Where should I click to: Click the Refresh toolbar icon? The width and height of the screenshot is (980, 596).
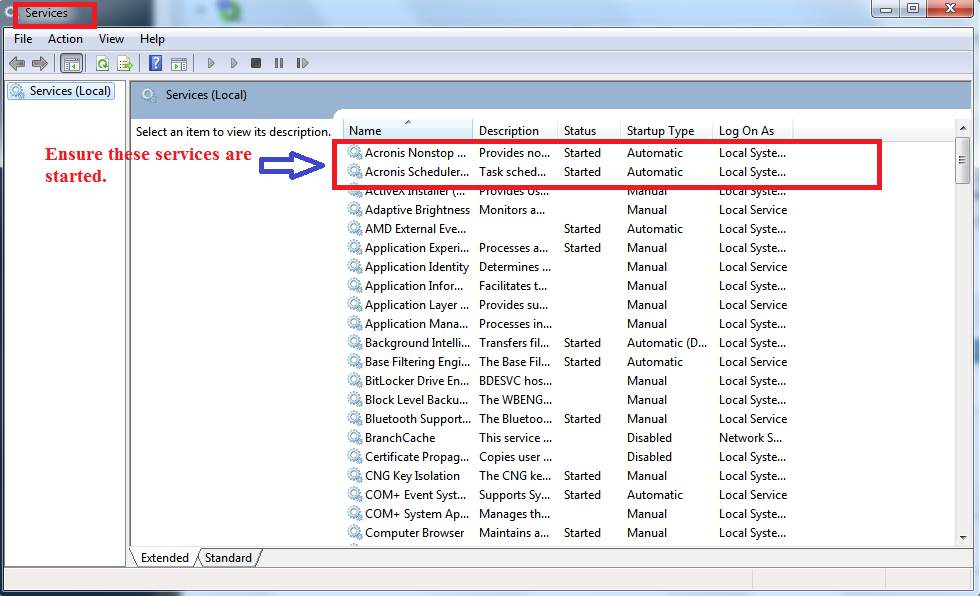click(102, 63)
